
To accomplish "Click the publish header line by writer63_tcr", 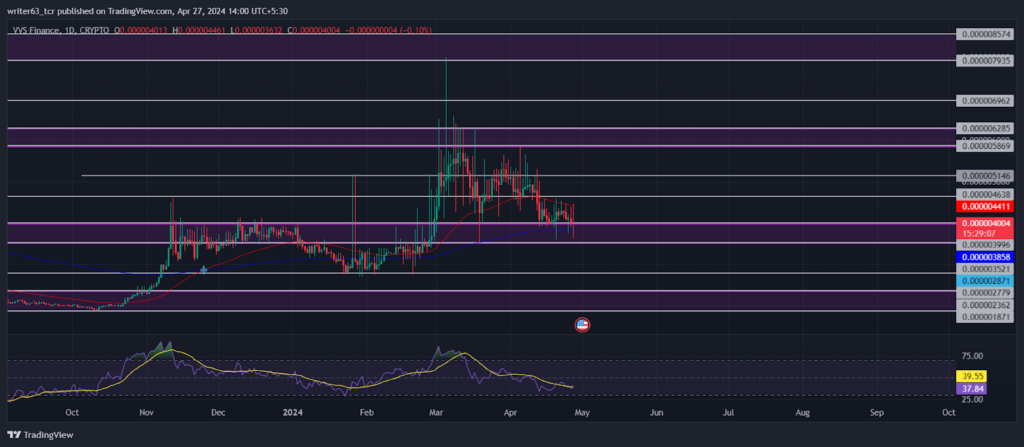I will pos(148,11).
